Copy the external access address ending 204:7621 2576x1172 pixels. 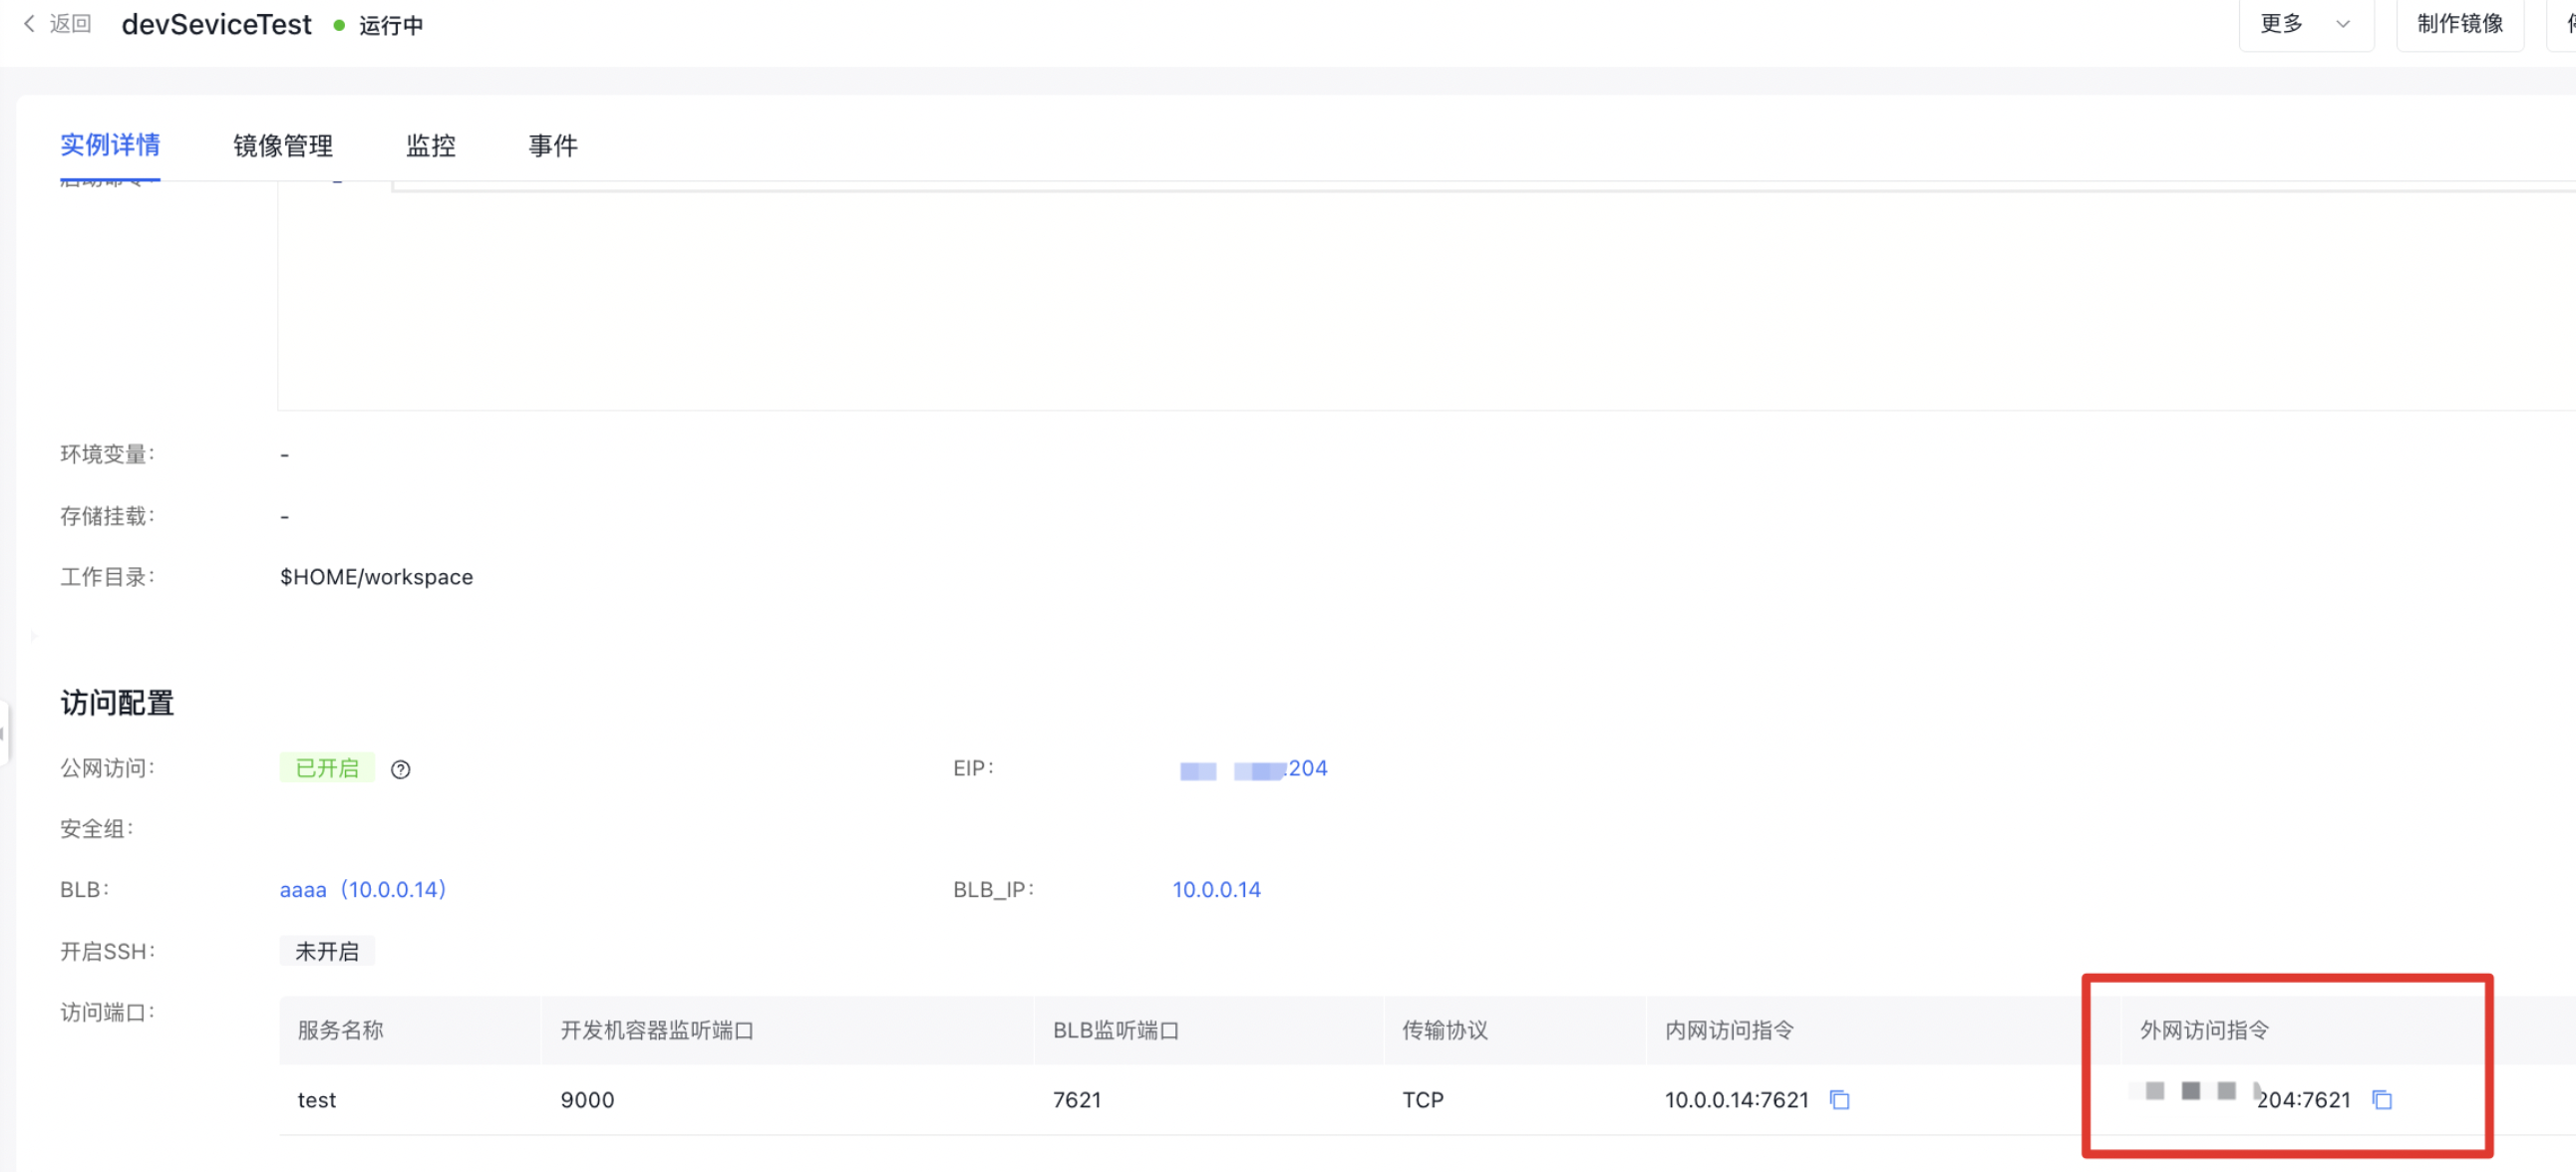[x=2382, y=1099]
